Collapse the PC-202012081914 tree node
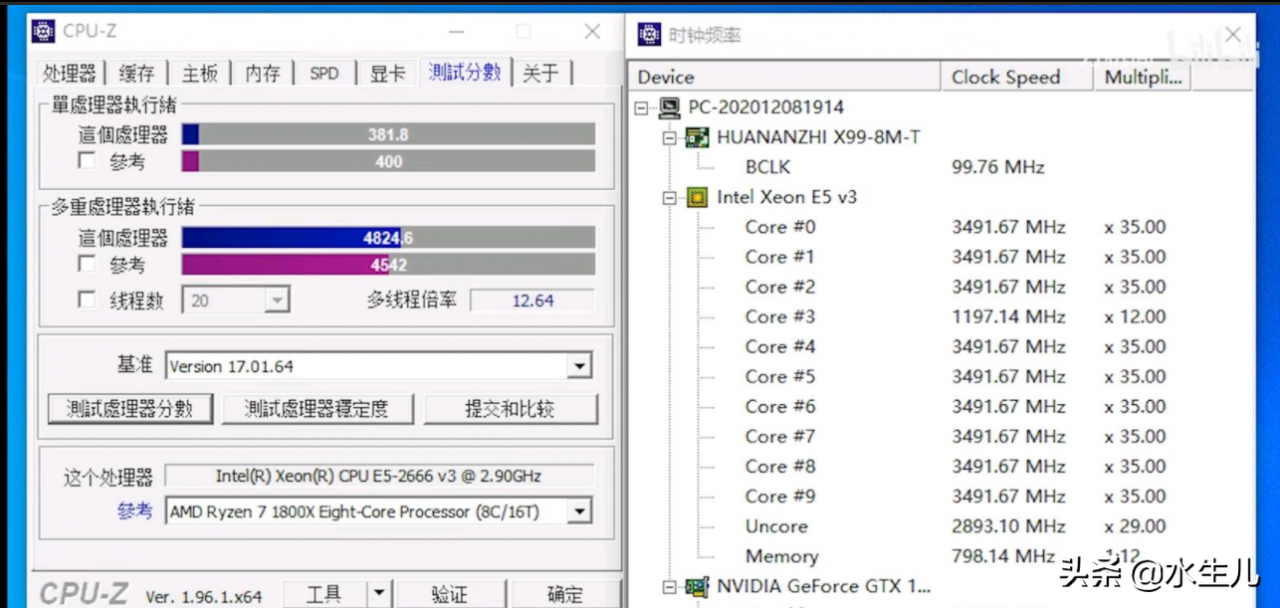Viewport: 1280px width, 608px height. tap(642, 107)
